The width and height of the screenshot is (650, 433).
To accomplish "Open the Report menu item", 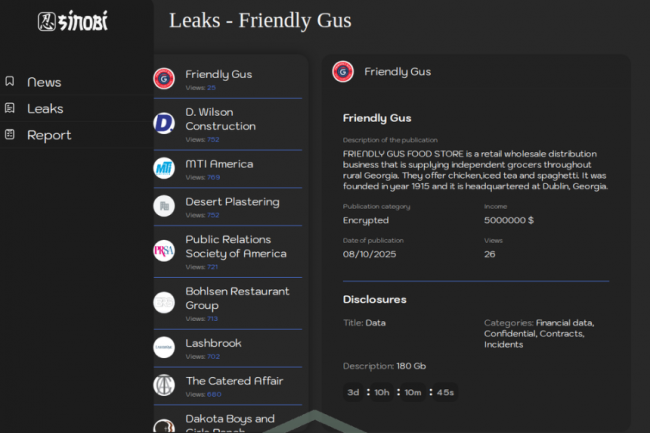I will (49, 135).
